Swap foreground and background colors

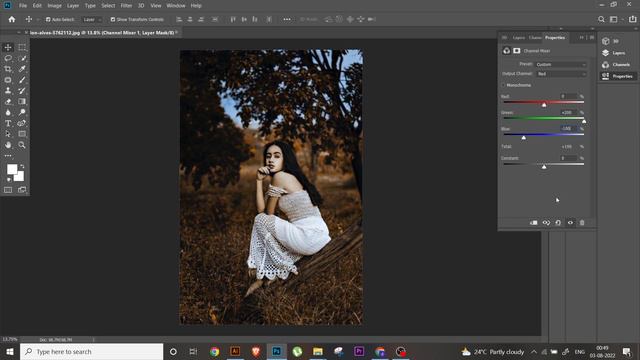[x=22, y=167]
